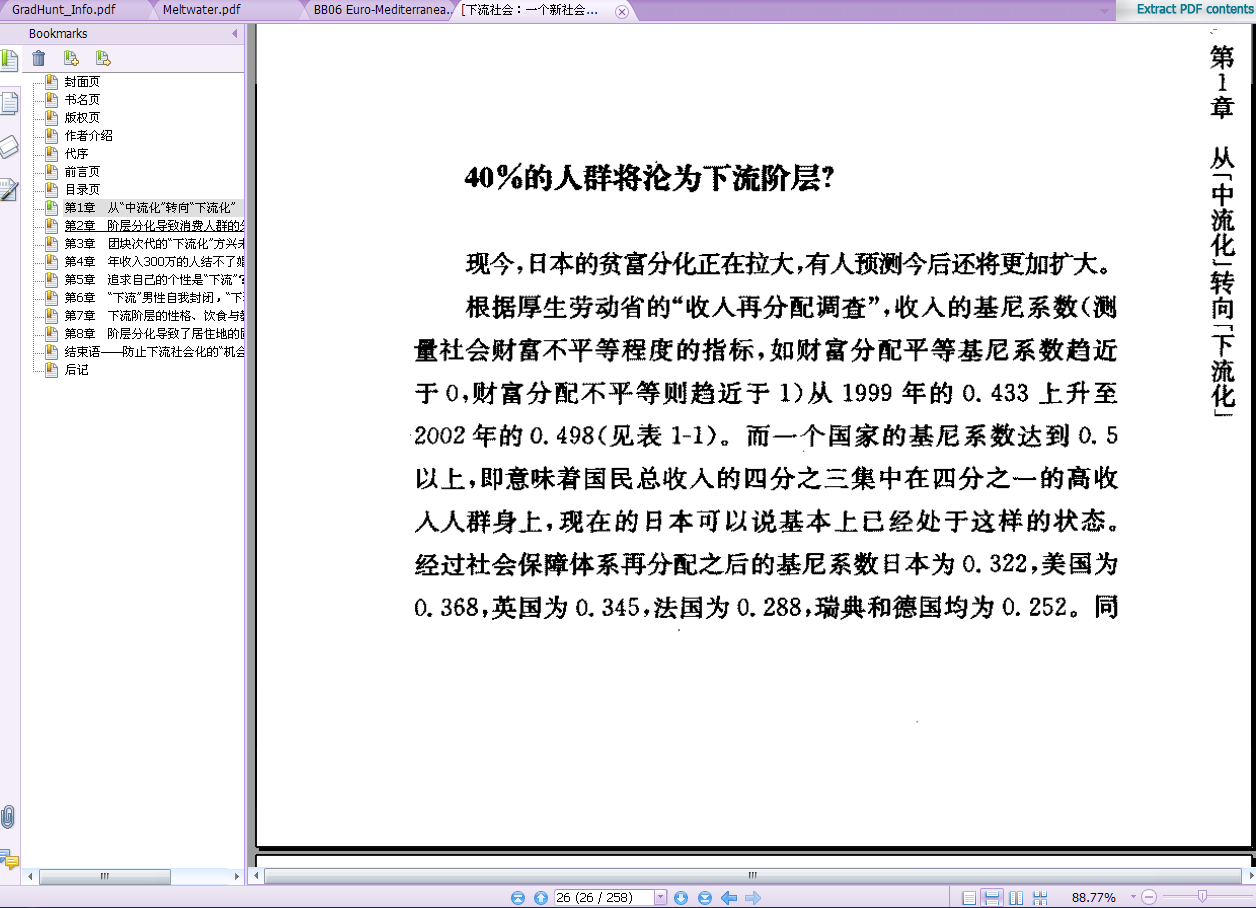
Task: Delete the selected bookmark with trash icon
Action: [x=39, y=58]
